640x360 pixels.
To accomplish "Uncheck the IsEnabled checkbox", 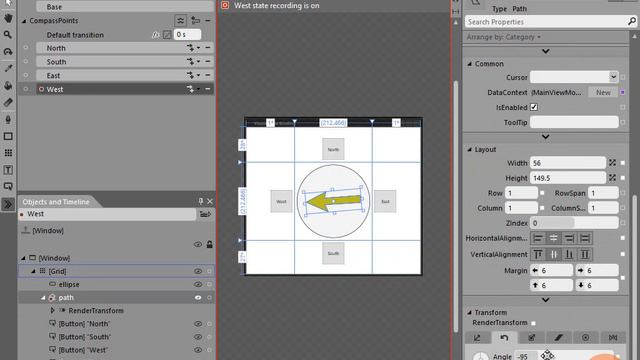I will pyautogui.click(x=534, y=107).
